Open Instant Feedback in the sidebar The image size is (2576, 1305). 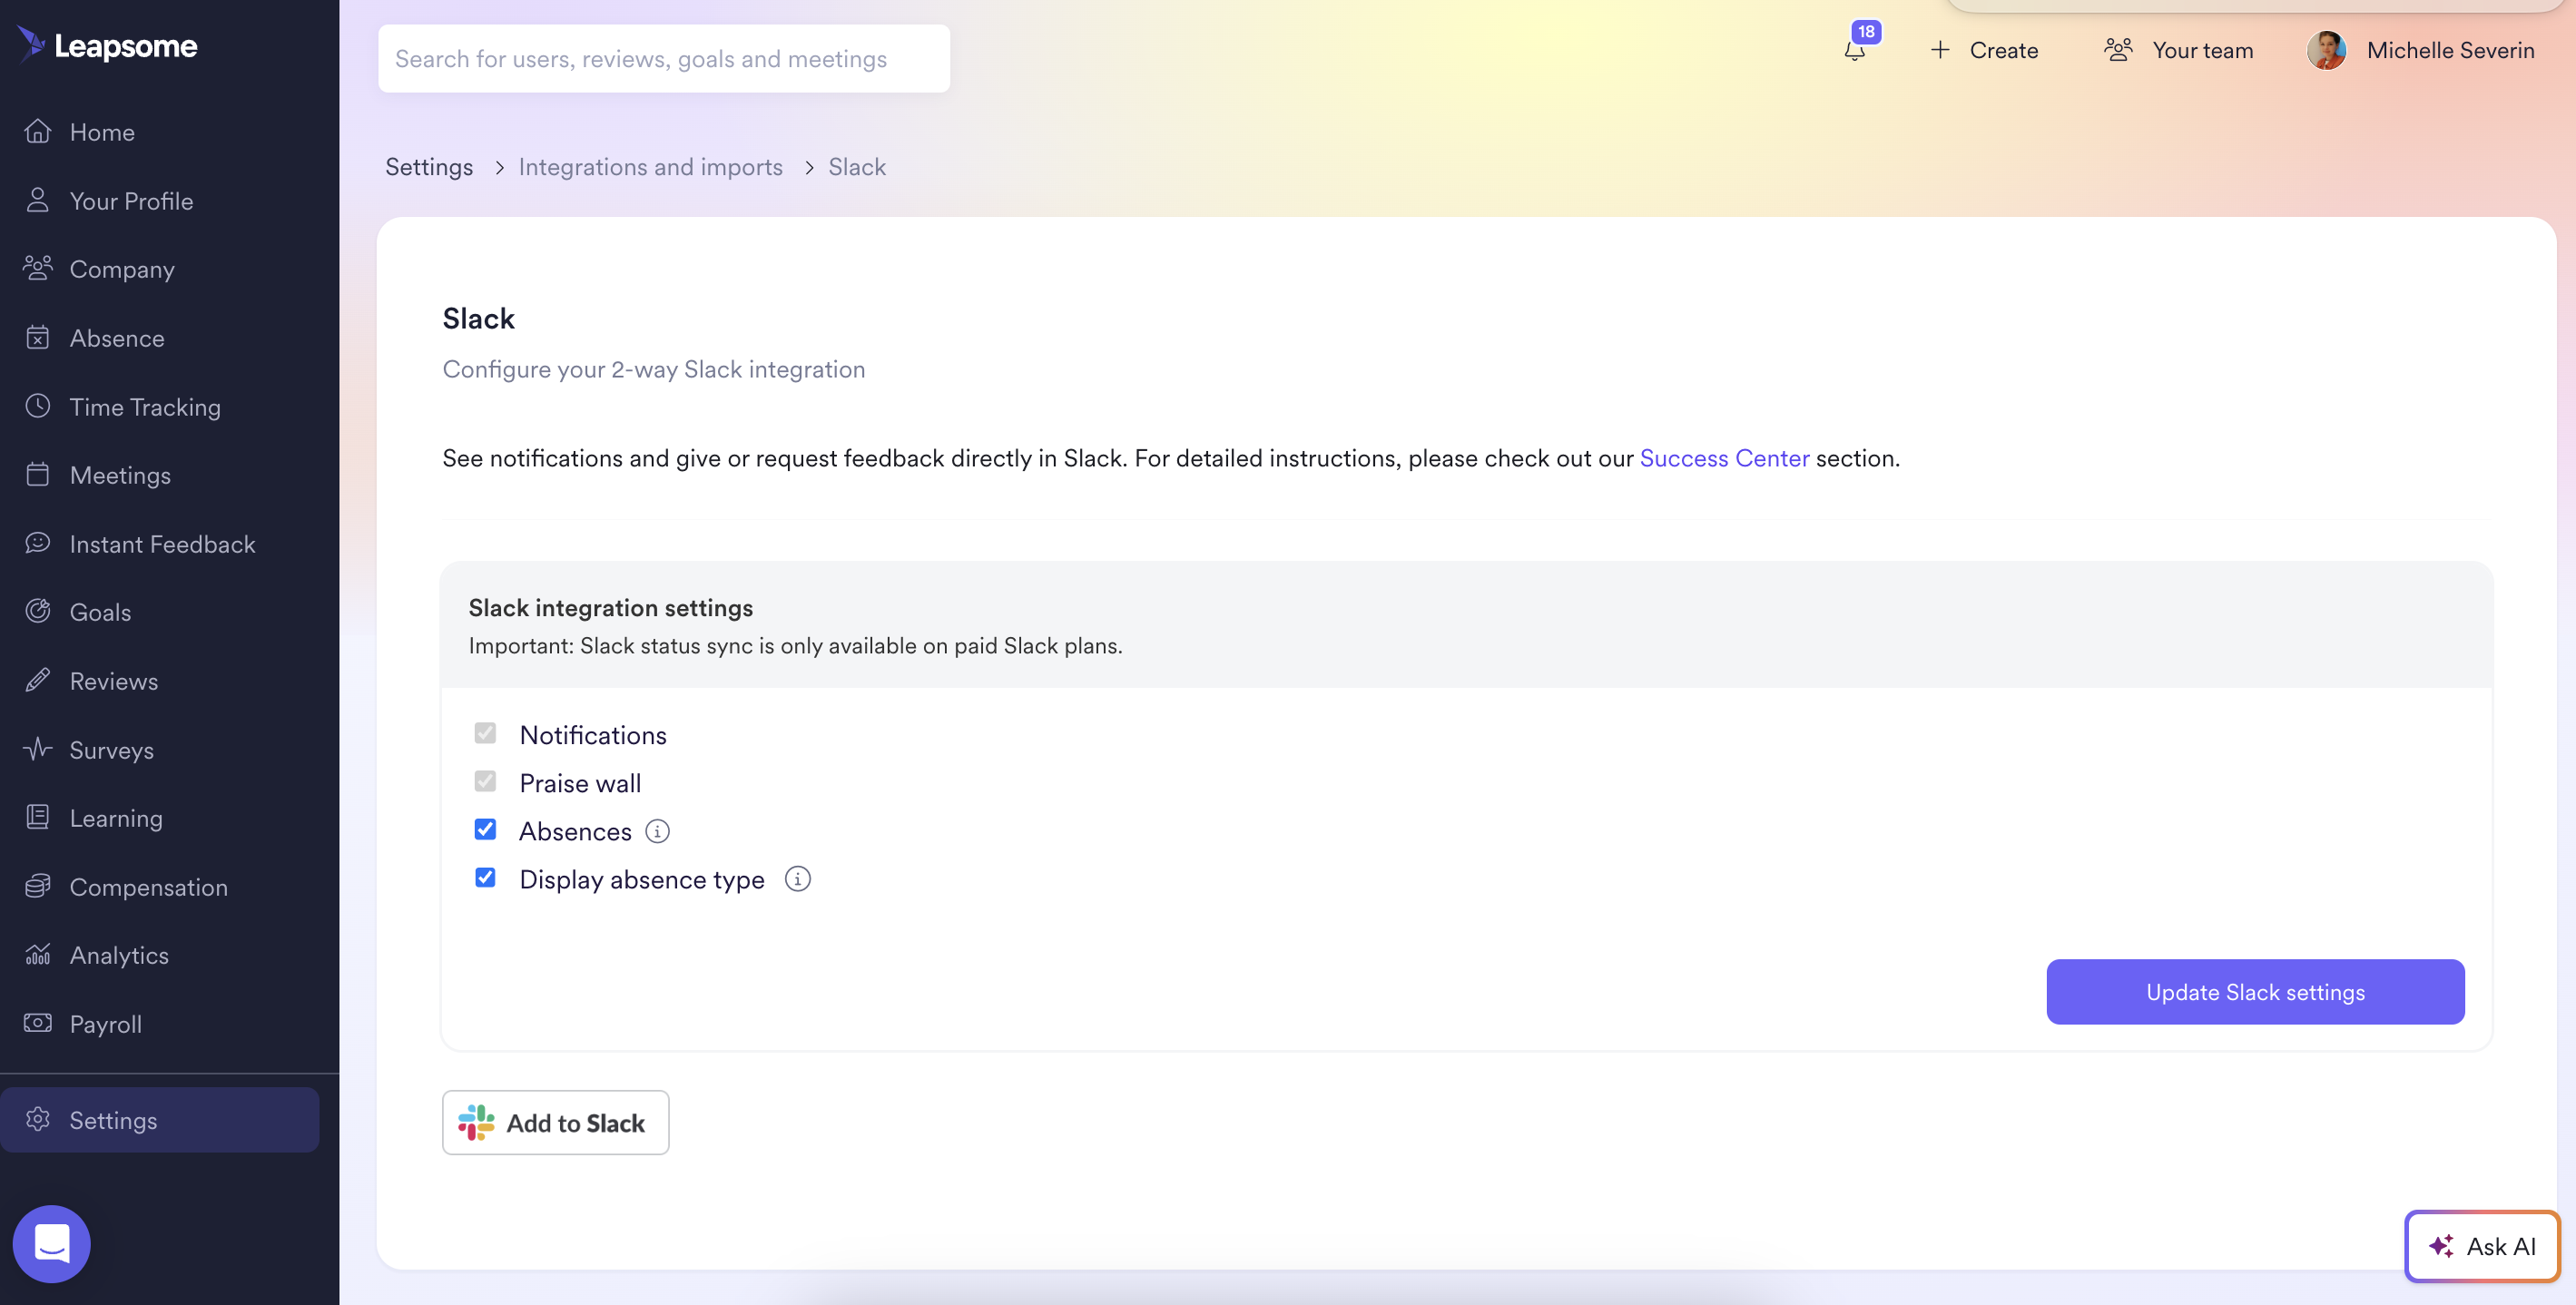(x=160, y=544)
